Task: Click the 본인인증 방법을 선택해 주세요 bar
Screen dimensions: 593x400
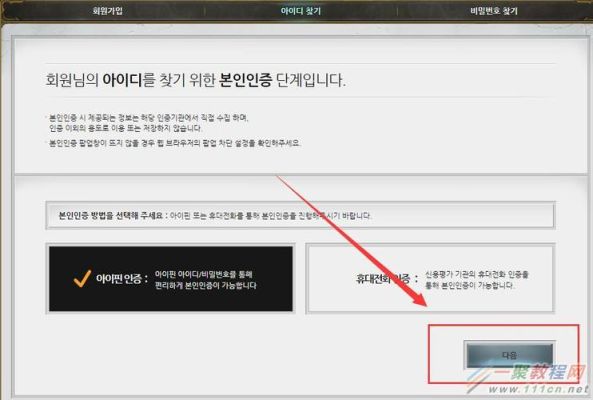Action: click(x=300, y=216)
